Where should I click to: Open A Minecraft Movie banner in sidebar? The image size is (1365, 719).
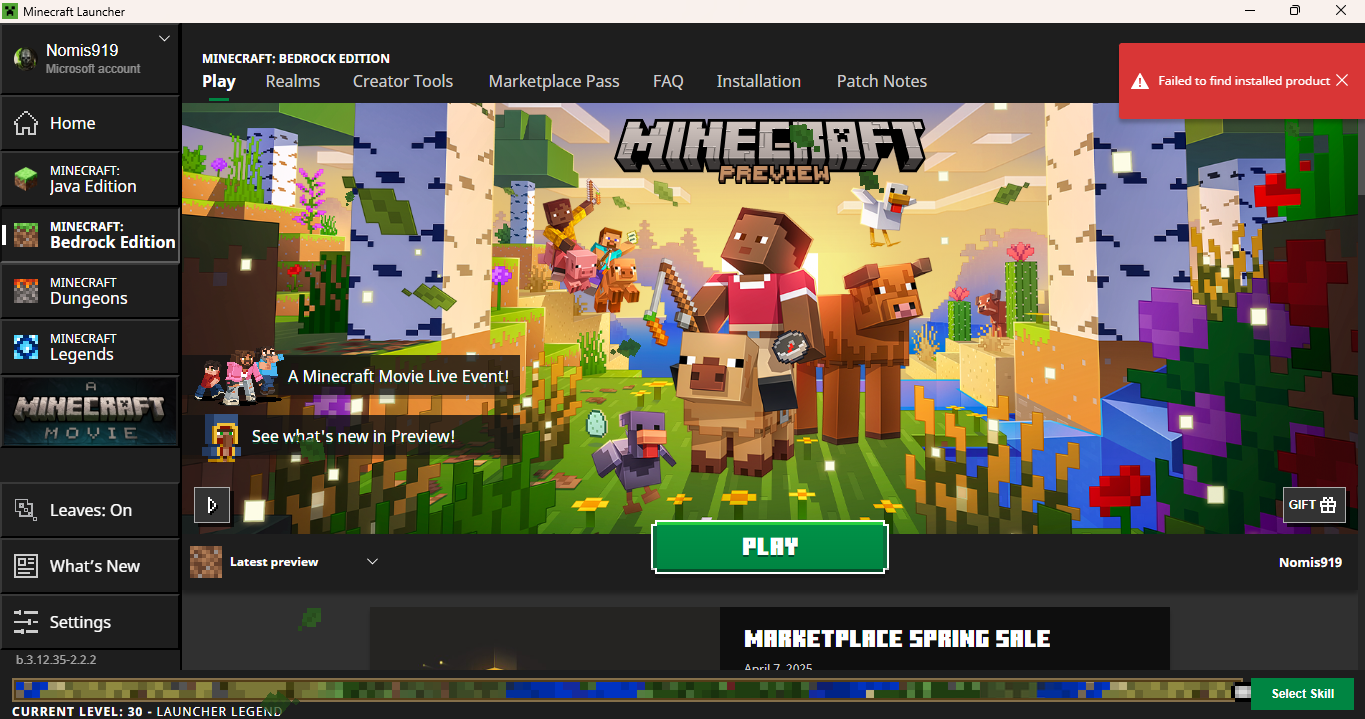[x=90, y=411]
